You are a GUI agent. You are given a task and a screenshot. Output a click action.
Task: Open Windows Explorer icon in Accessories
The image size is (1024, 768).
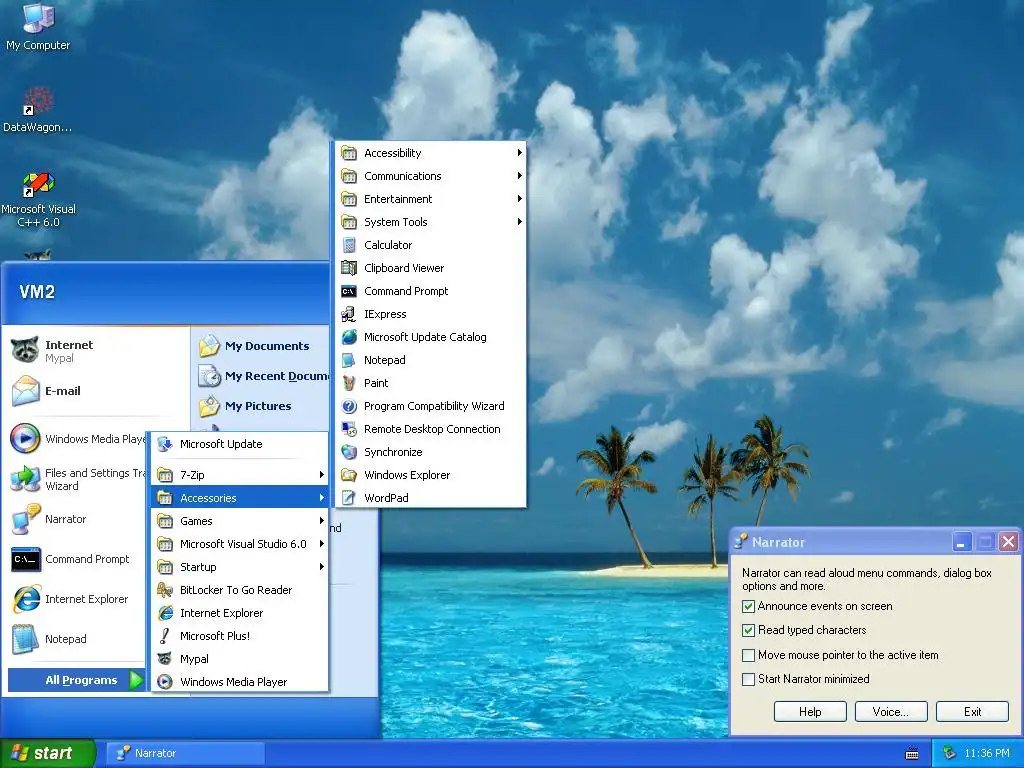(x=349, y=475)
